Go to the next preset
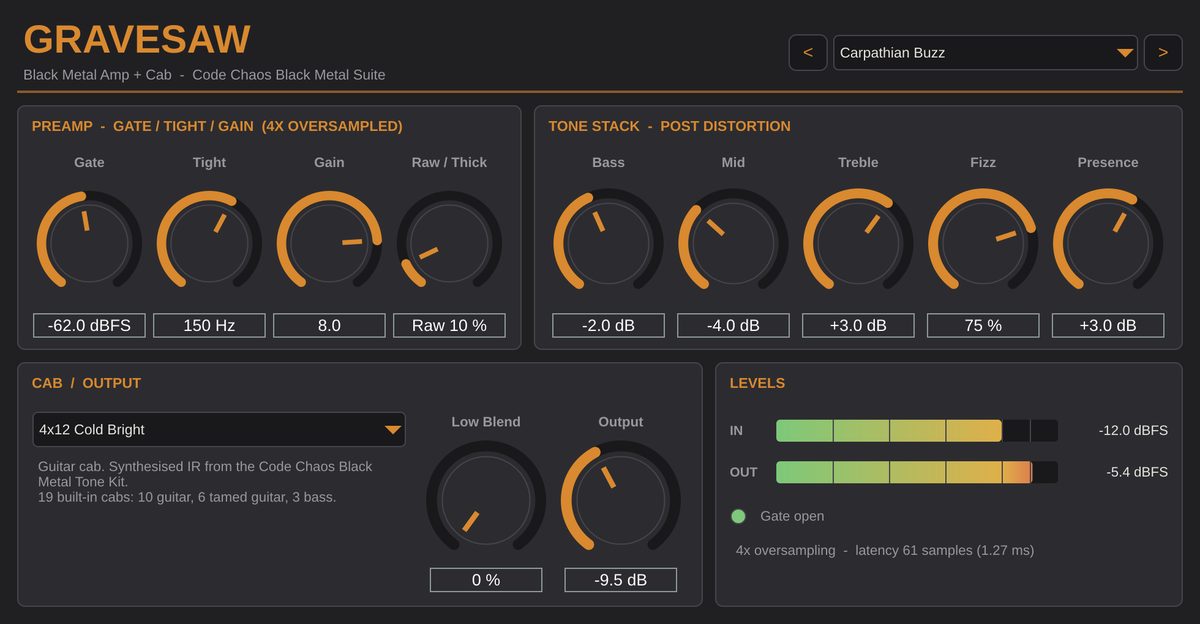The image size is (1200, 624). [x=1163, y=53]
